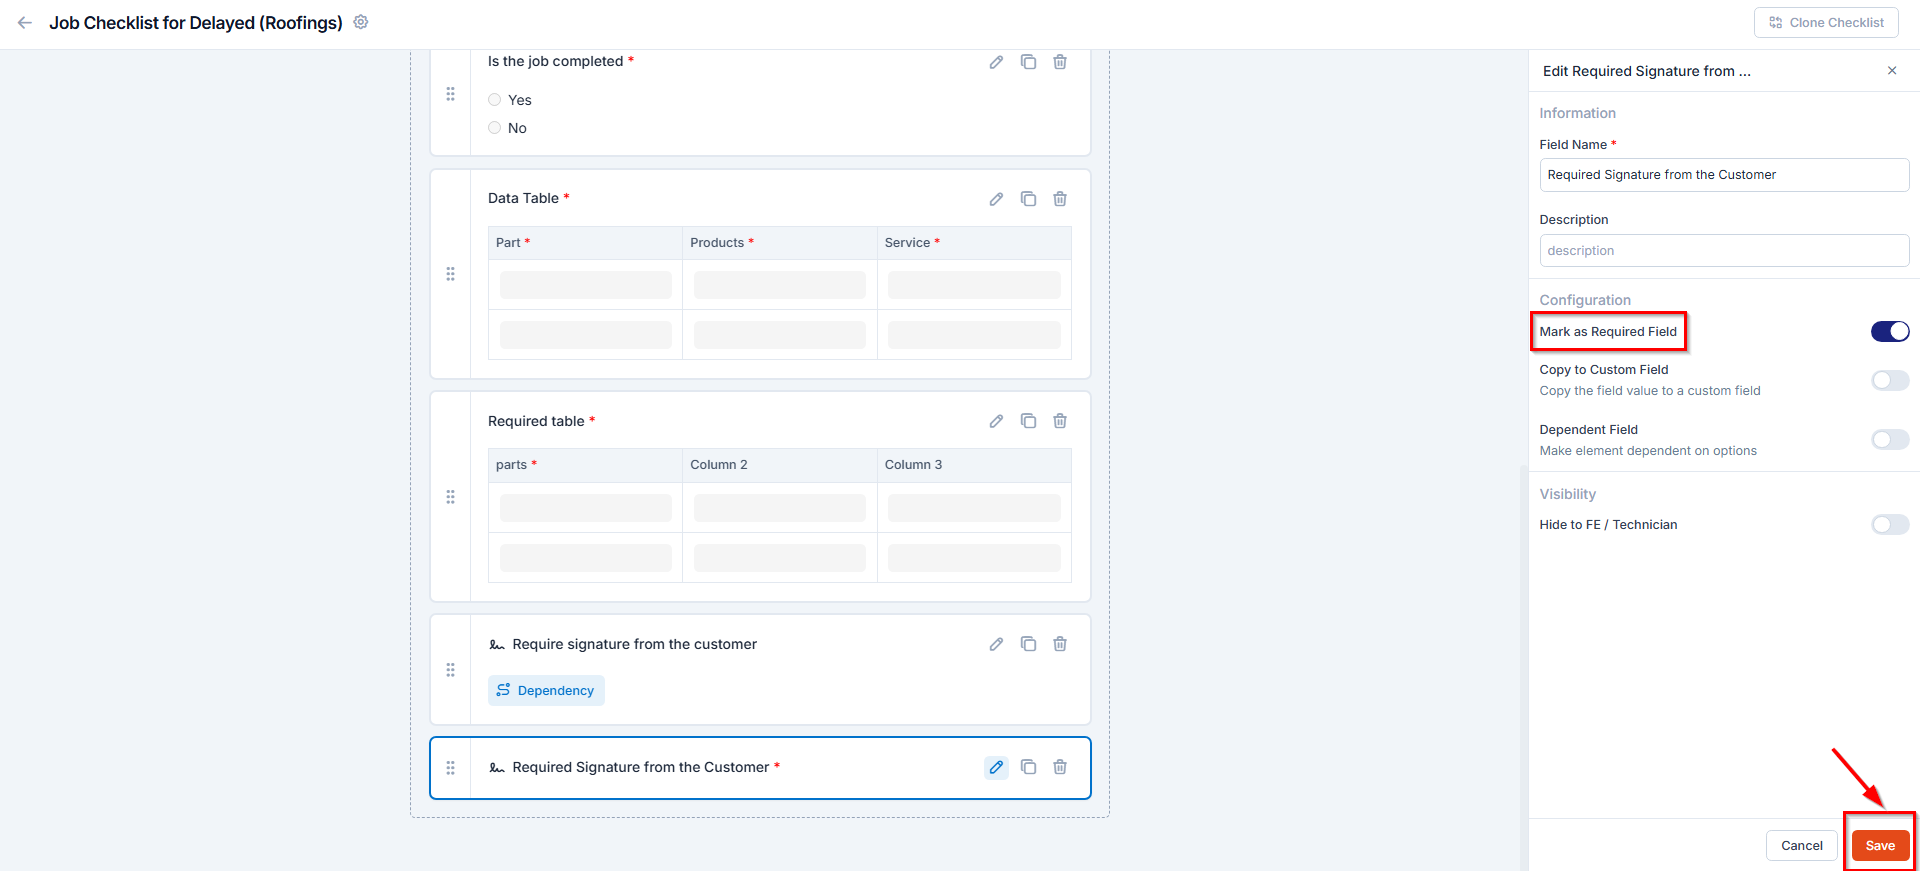
Task: Grab drag handle of 'Is the job completed'
Action: 450,94
